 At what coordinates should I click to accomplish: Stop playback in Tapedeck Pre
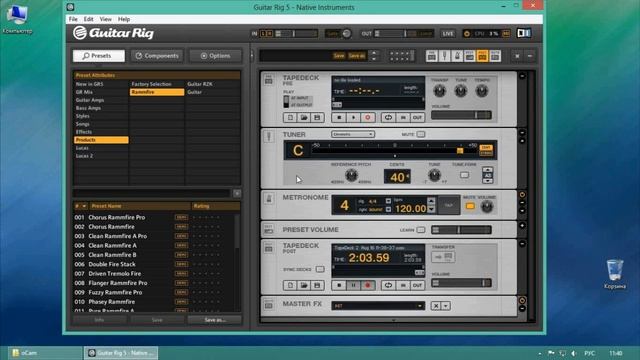pos(339,118)
